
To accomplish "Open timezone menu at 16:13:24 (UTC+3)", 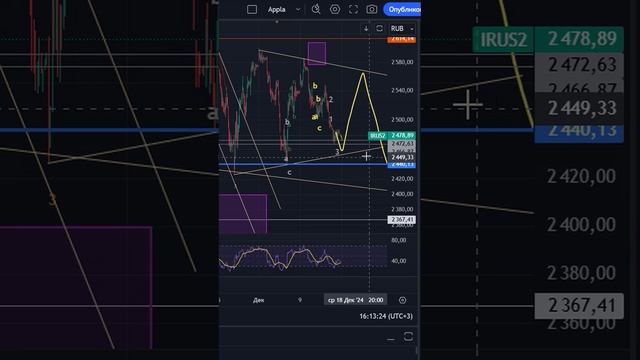I will pos(386,316).
